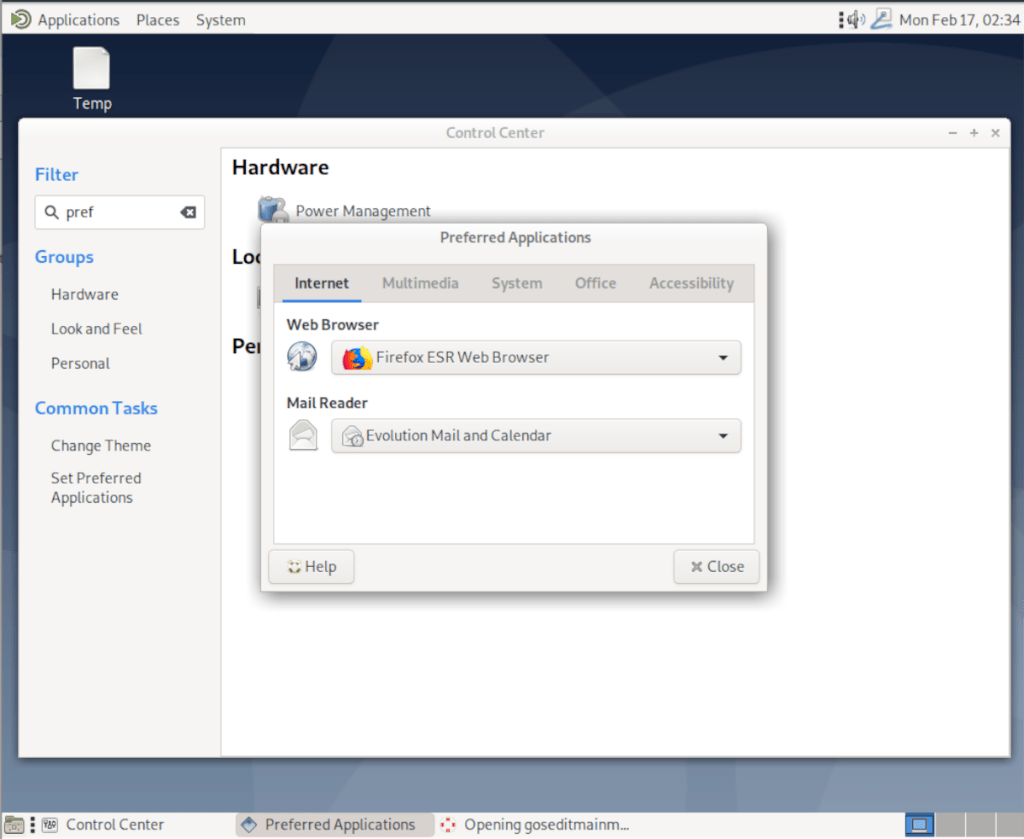Expand the System tab in Preferred Applications
This screenshot has height=839, width=1024.
pyautogui.click(x=516, y=283)
